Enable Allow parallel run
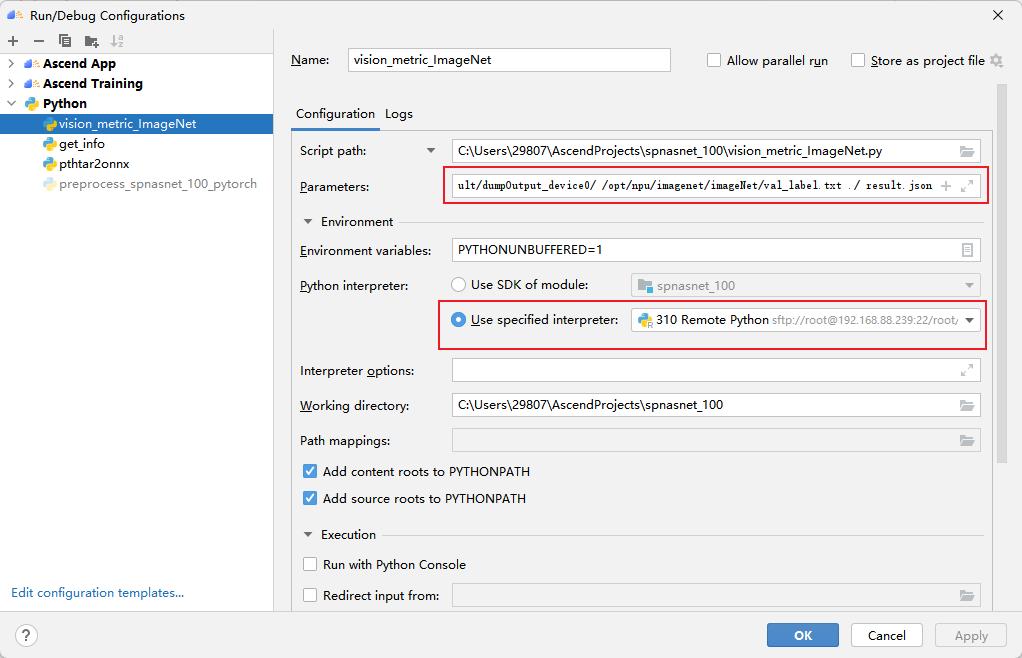The image size is (1022, 658). [714, 60]
